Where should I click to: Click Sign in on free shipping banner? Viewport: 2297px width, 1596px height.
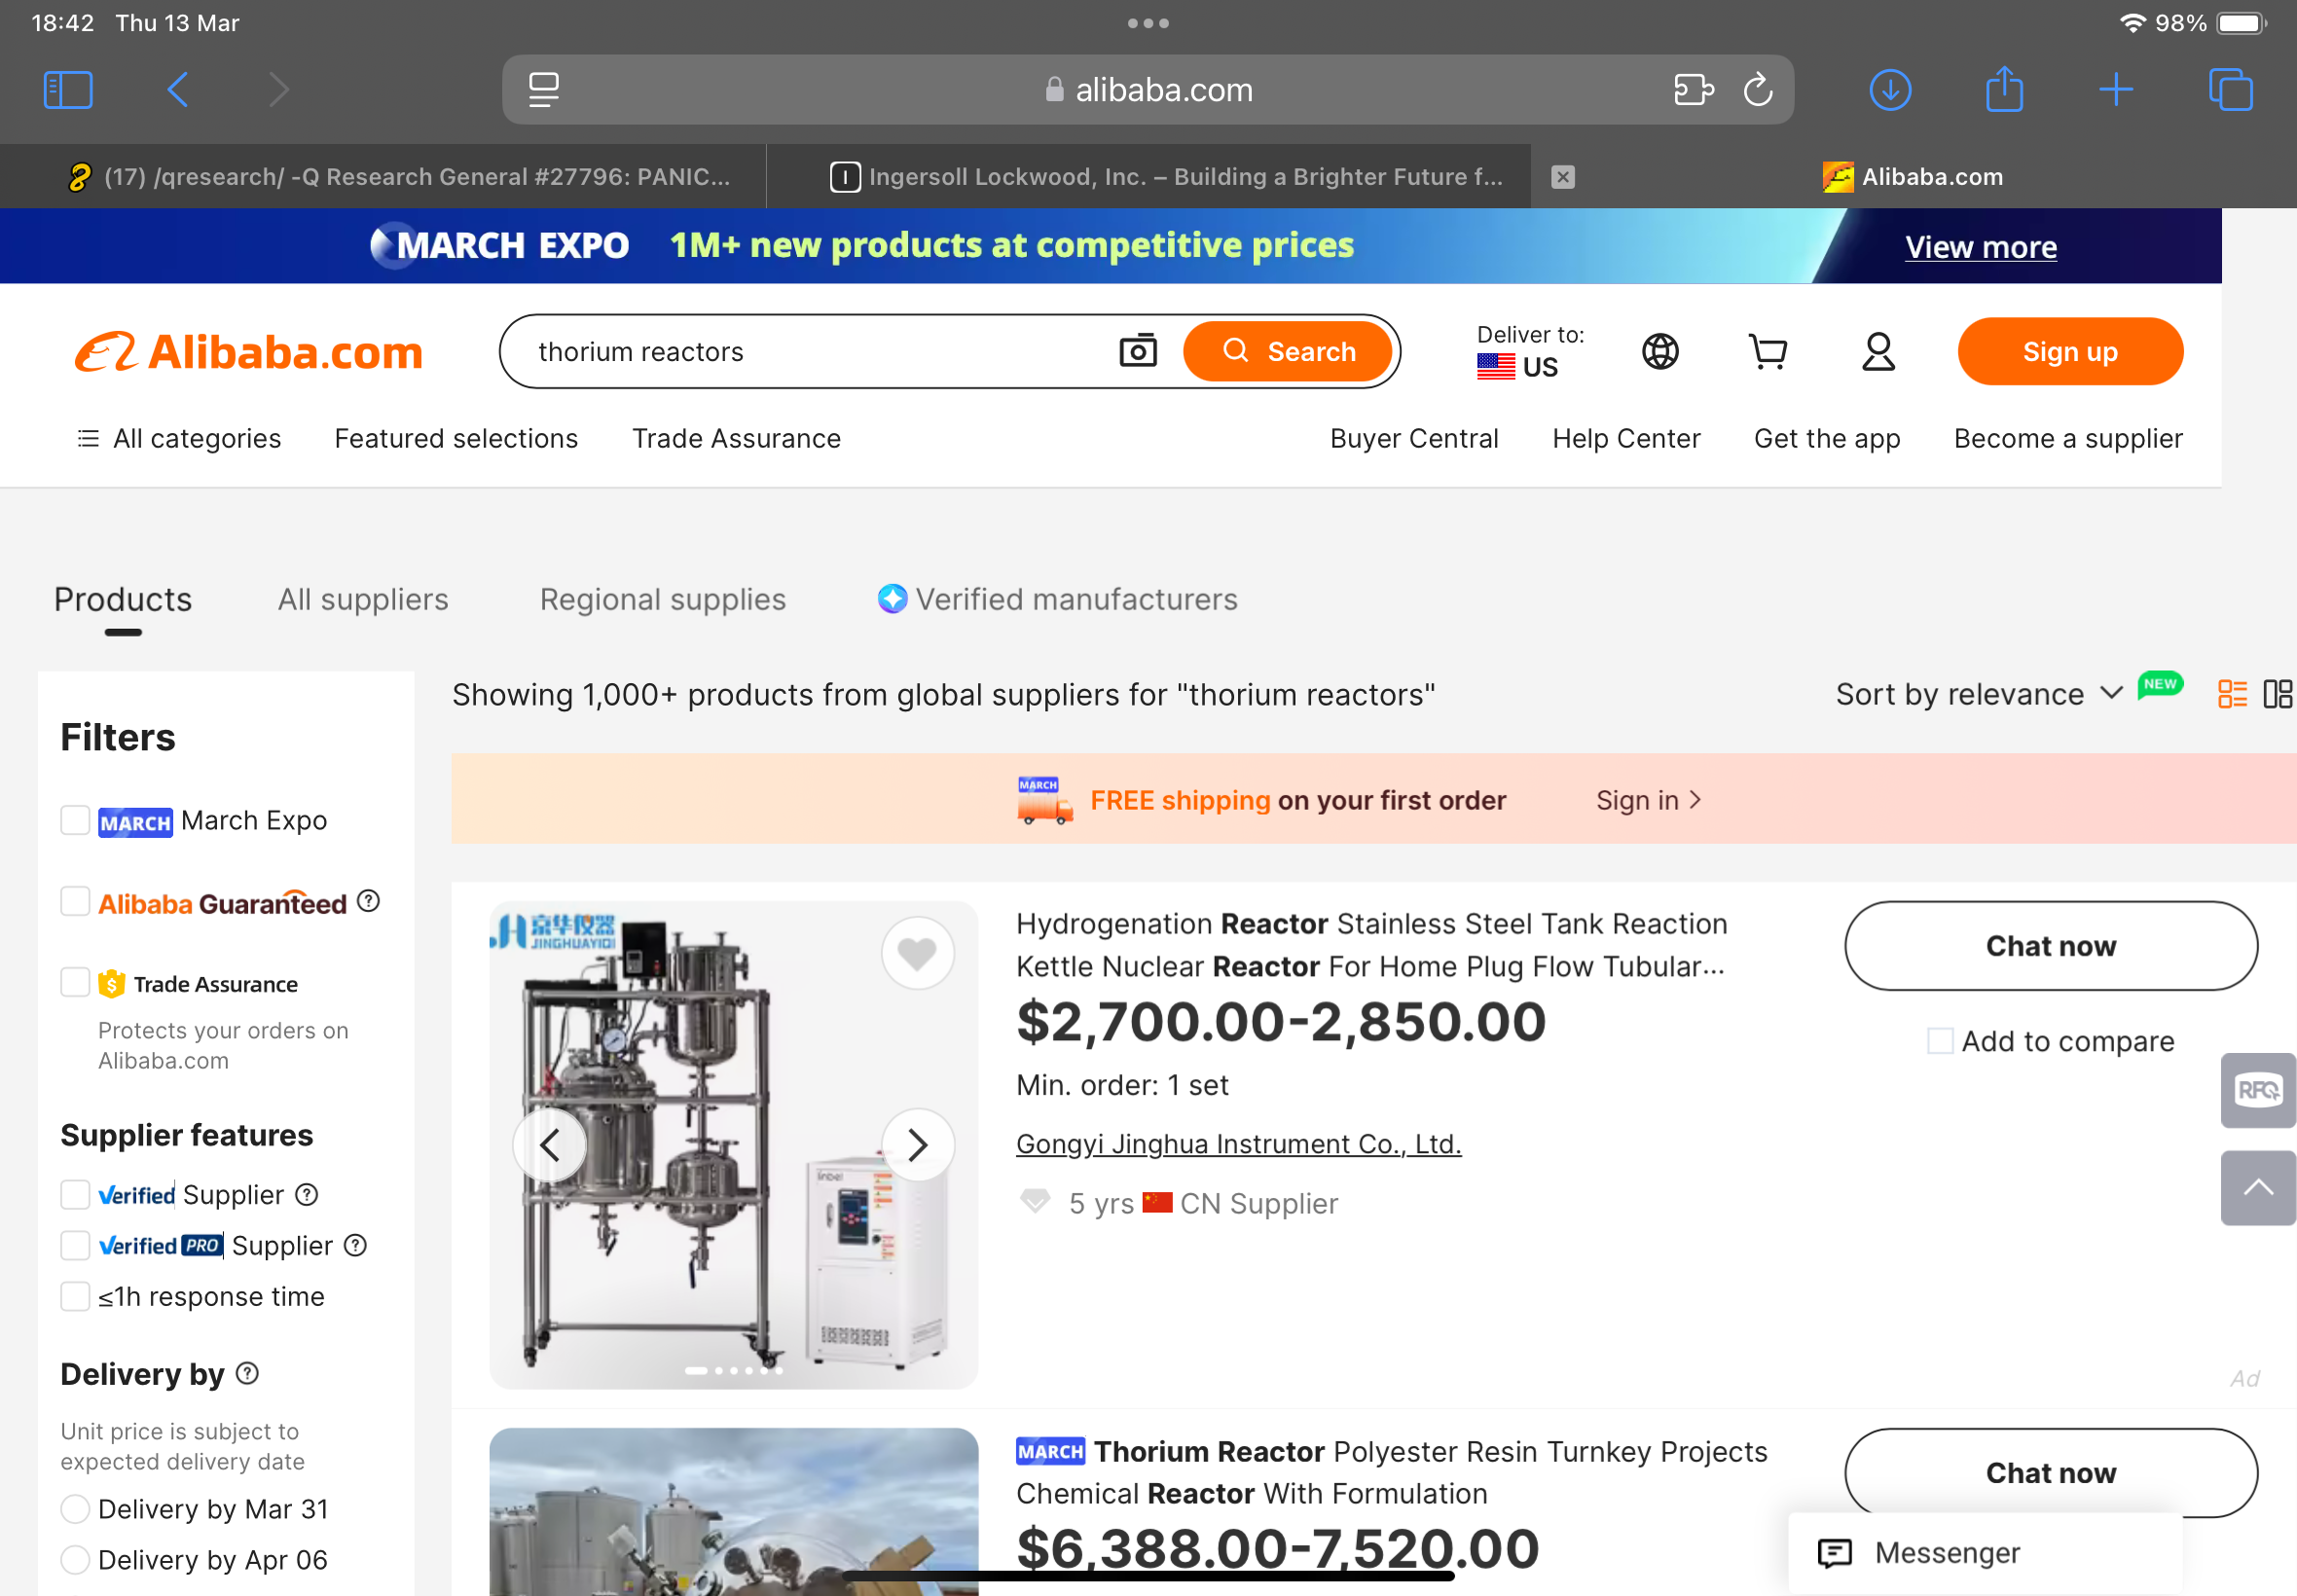pos(1648,800)
